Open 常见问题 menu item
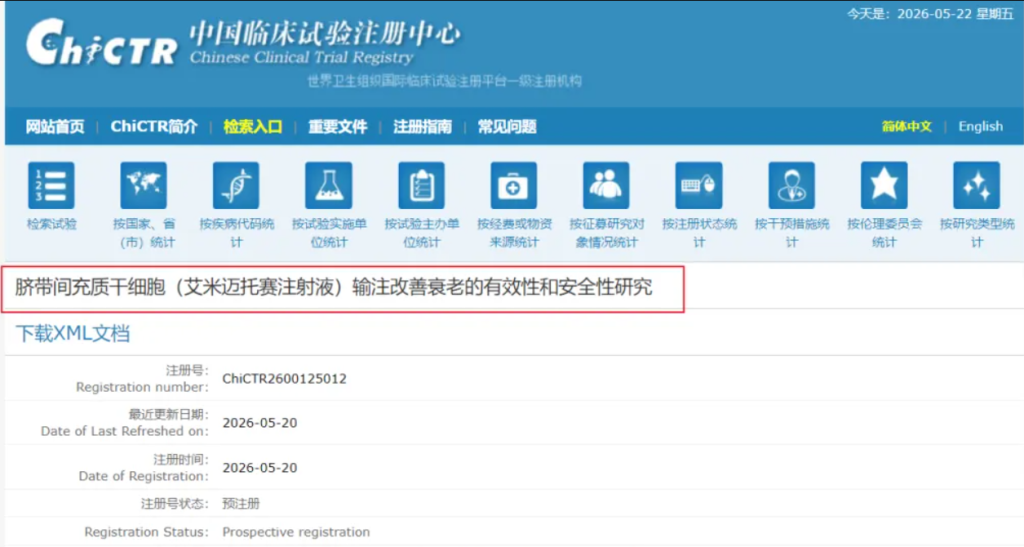 (507, 127)
